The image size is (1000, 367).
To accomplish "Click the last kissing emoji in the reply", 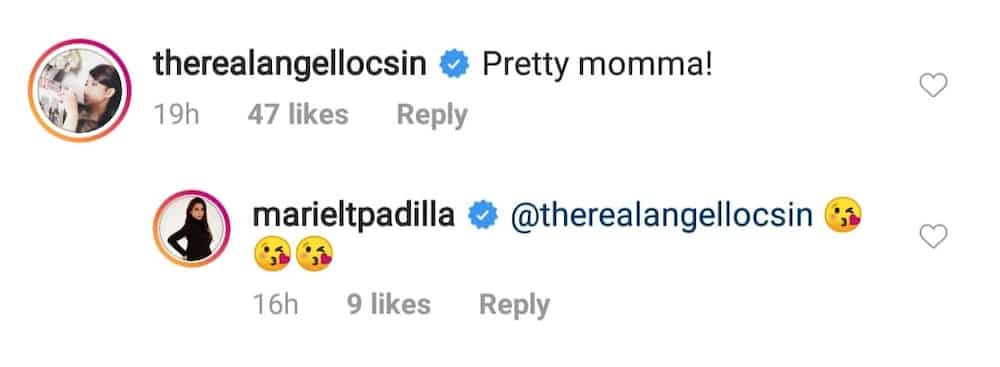I will (x=315, y=254).
